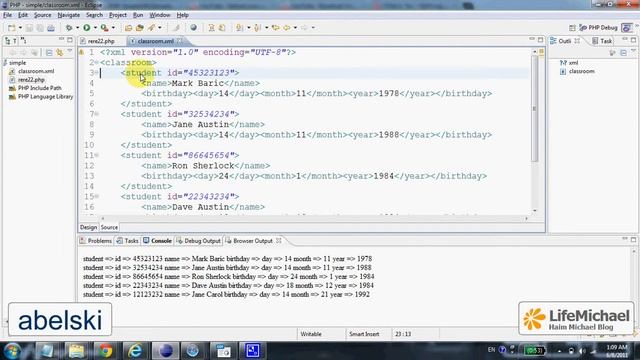Open the Run button dropdown arrow
The image size is (640, 360).
95,28
